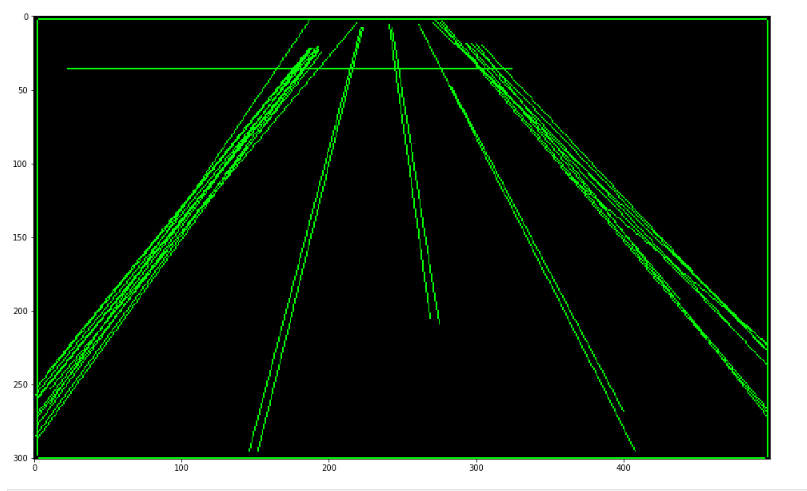The image size is (807, 491).
Task: Click the x-axis tick label 300
Action: pyautogui.click(x=476, y=468)
